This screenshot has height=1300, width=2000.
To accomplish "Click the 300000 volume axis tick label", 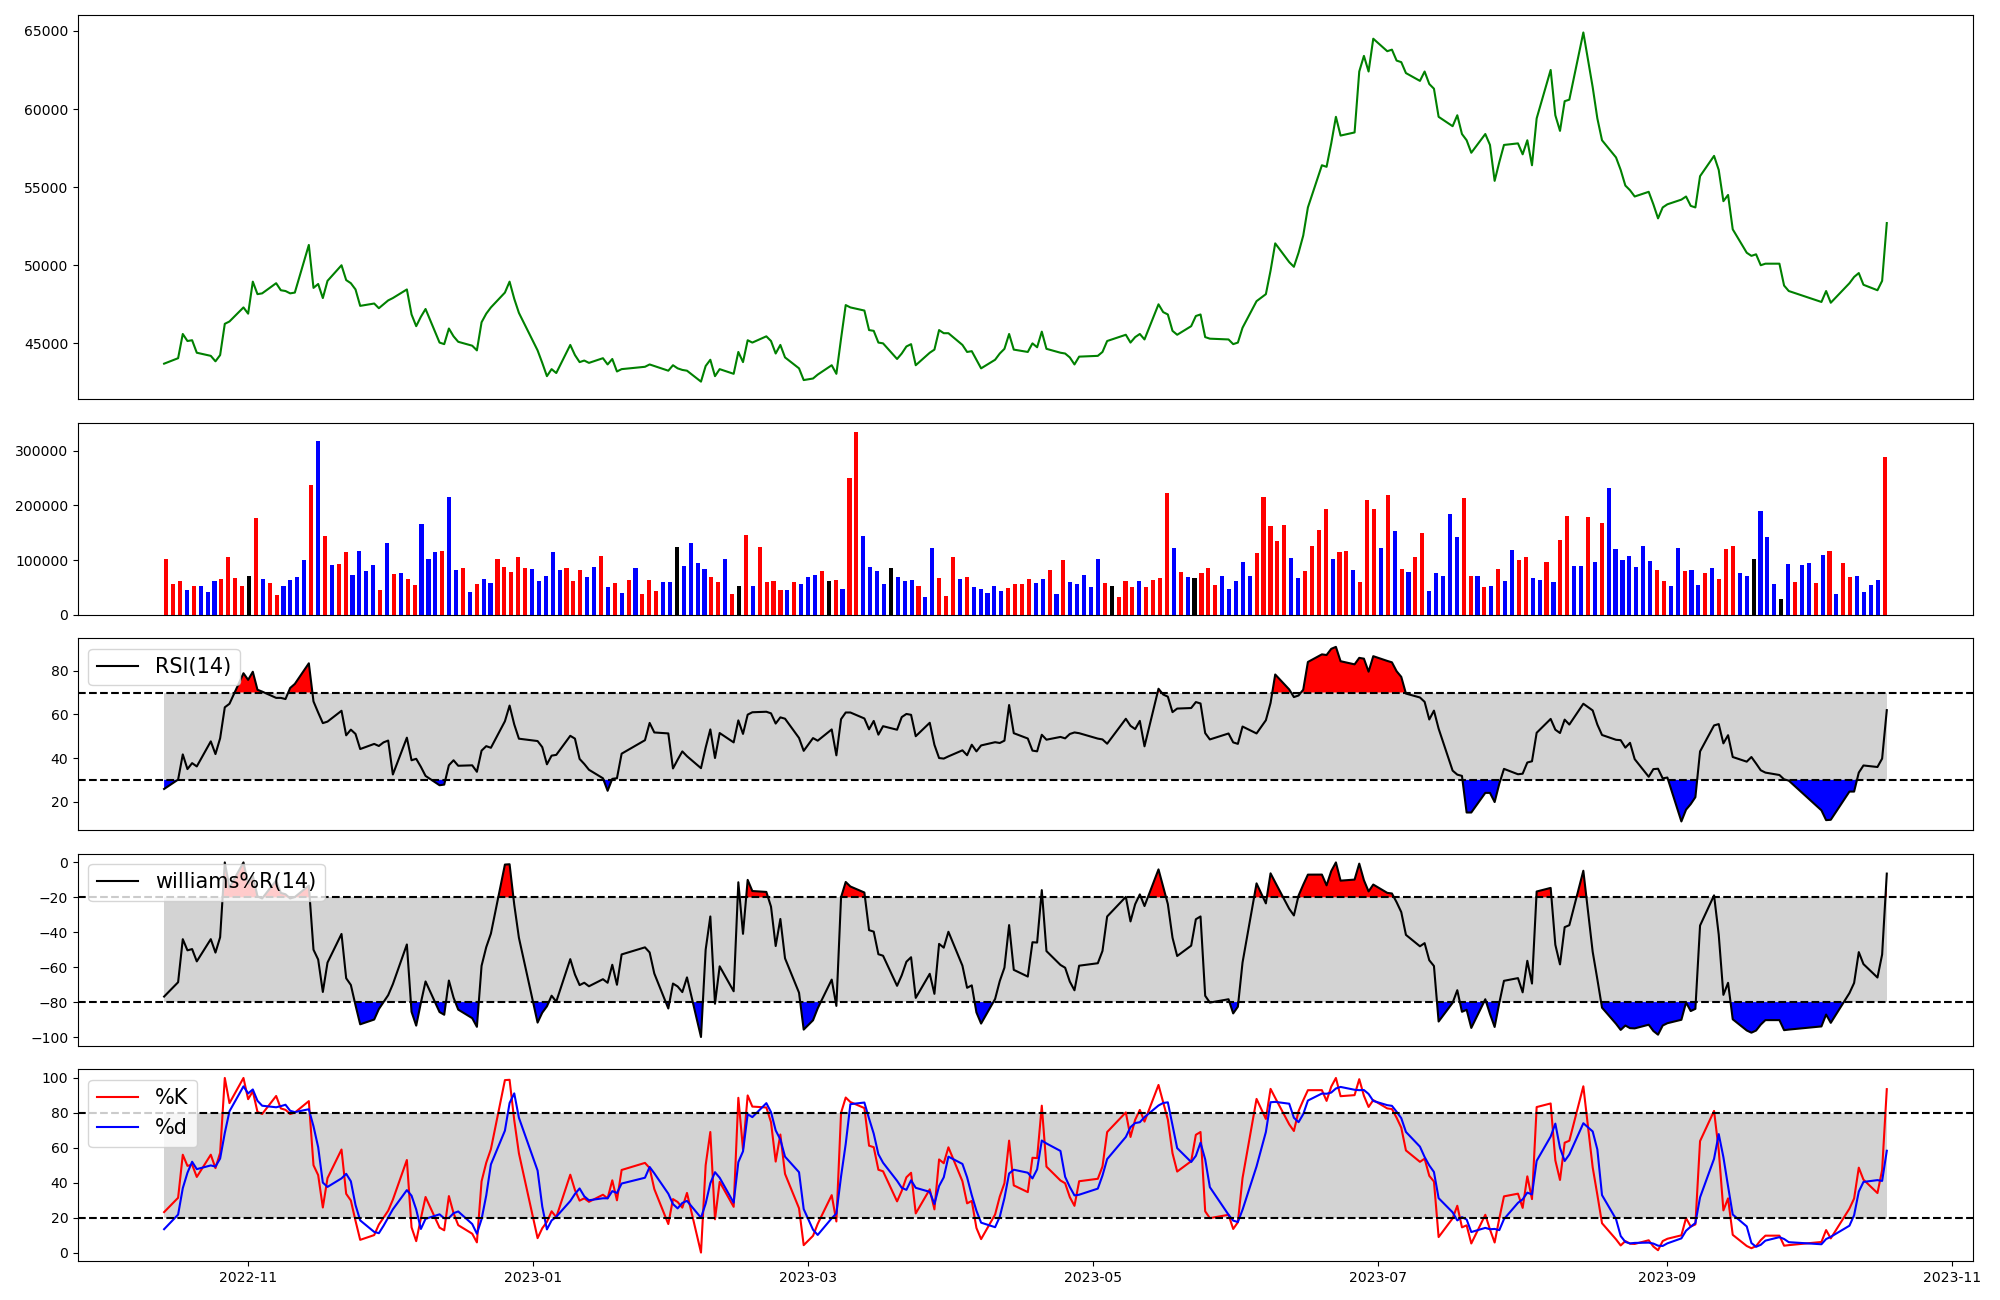I will click(42, 451).
